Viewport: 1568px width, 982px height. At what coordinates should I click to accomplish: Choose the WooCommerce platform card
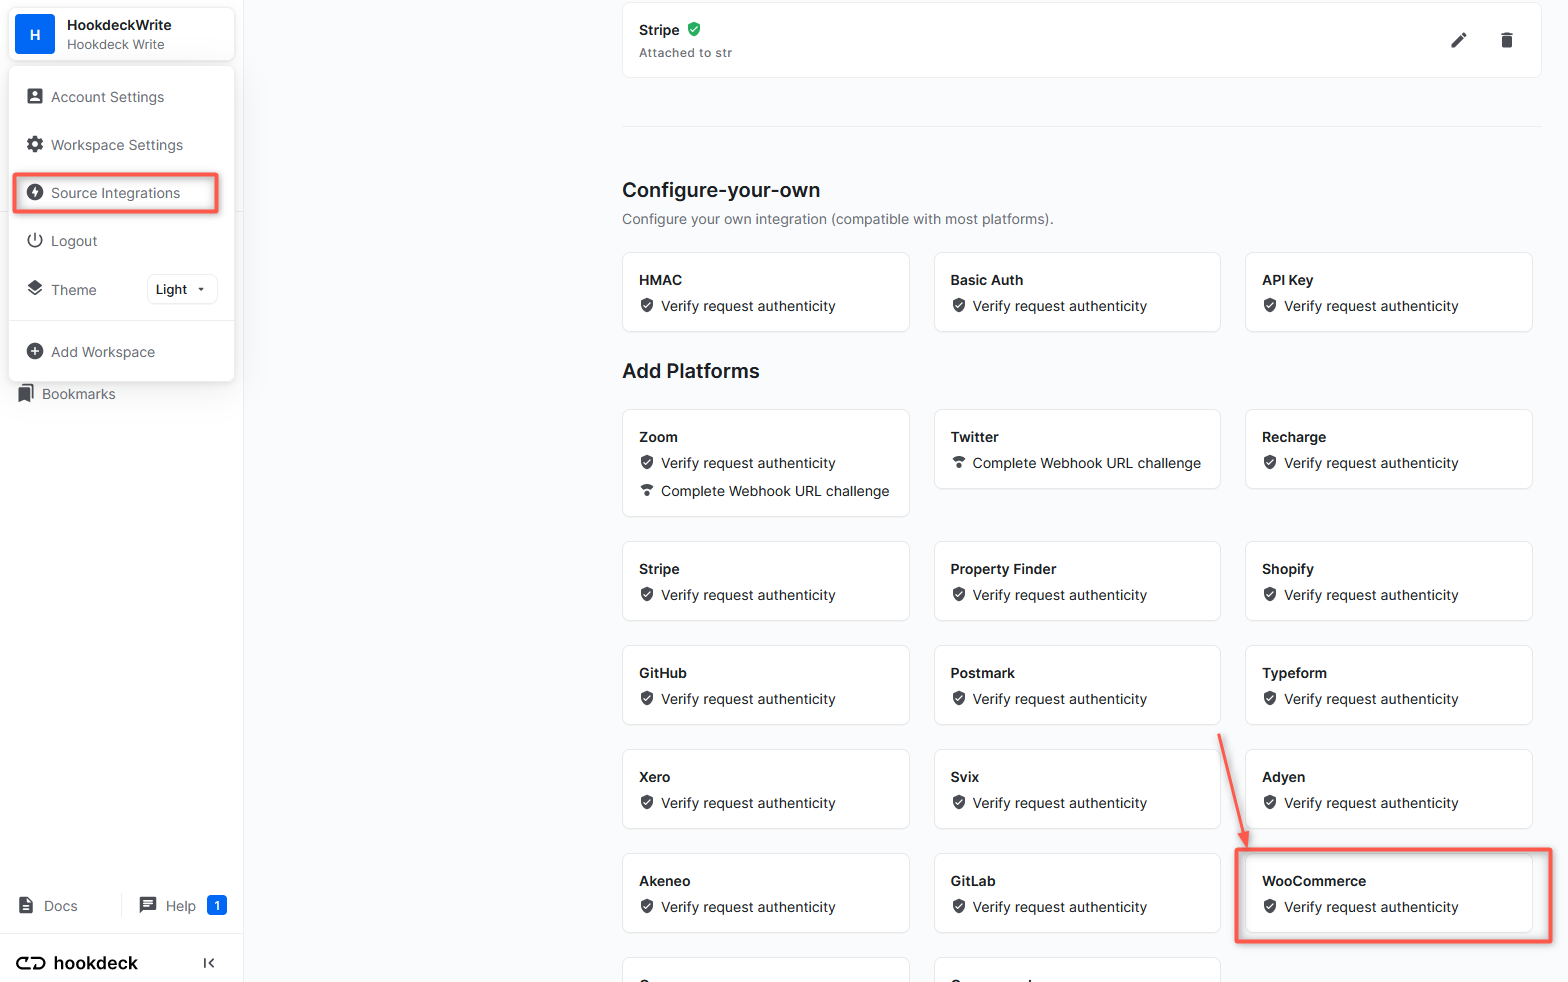click(1389, 893)
